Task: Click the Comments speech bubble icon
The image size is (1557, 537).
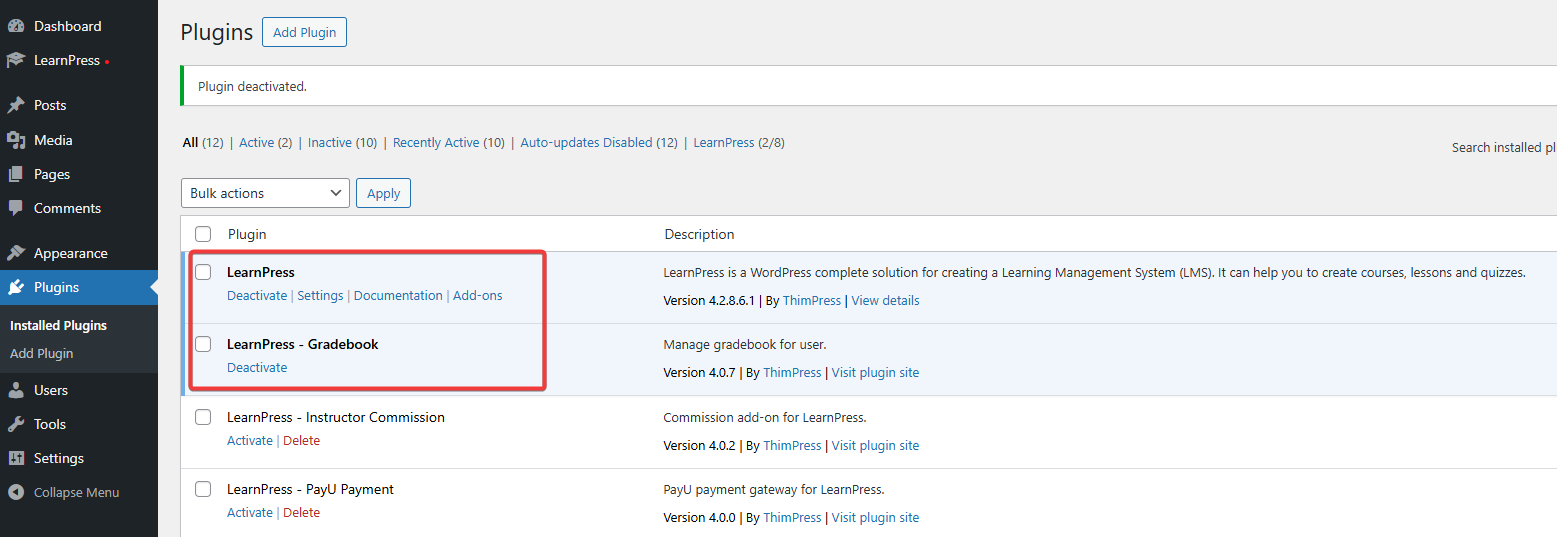Action: [x=16, y=208]
